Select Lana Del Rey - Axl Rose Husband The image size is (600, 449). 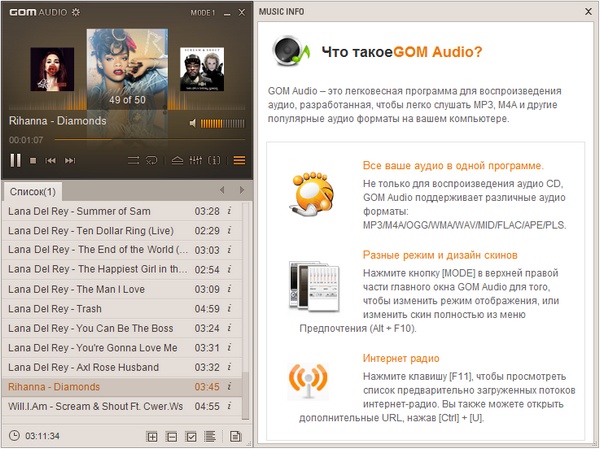122,367
